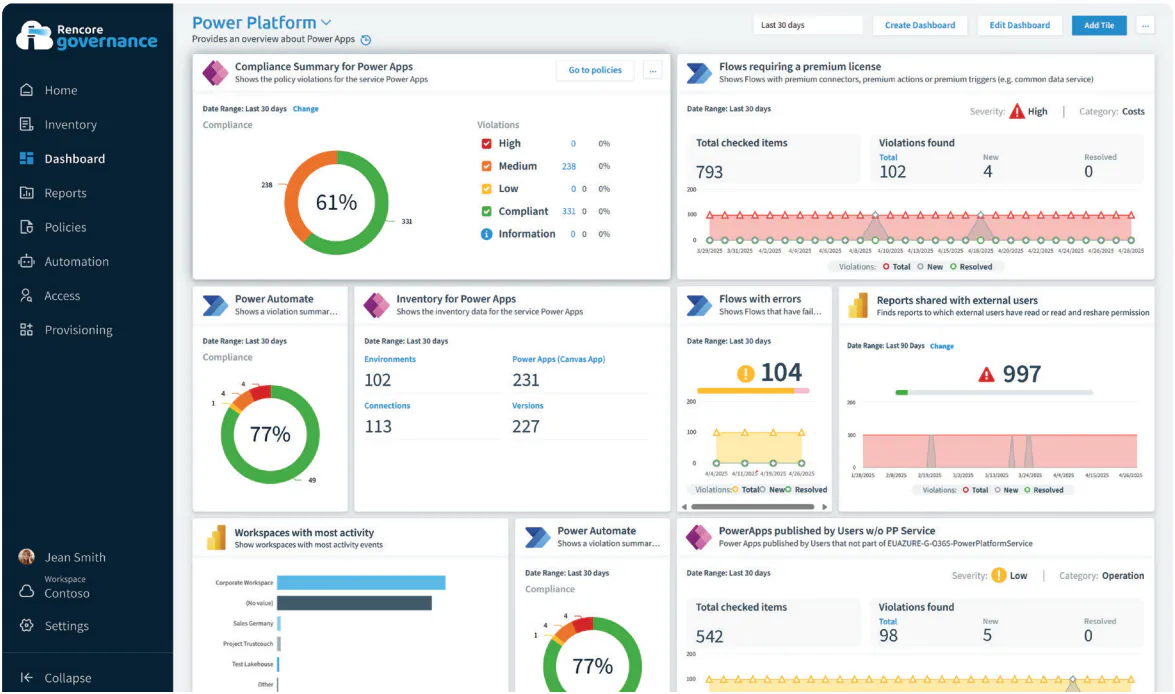1175x694 pixels.
Task: Click the Flows requiring premium license icon
Action: click(699, 73)
